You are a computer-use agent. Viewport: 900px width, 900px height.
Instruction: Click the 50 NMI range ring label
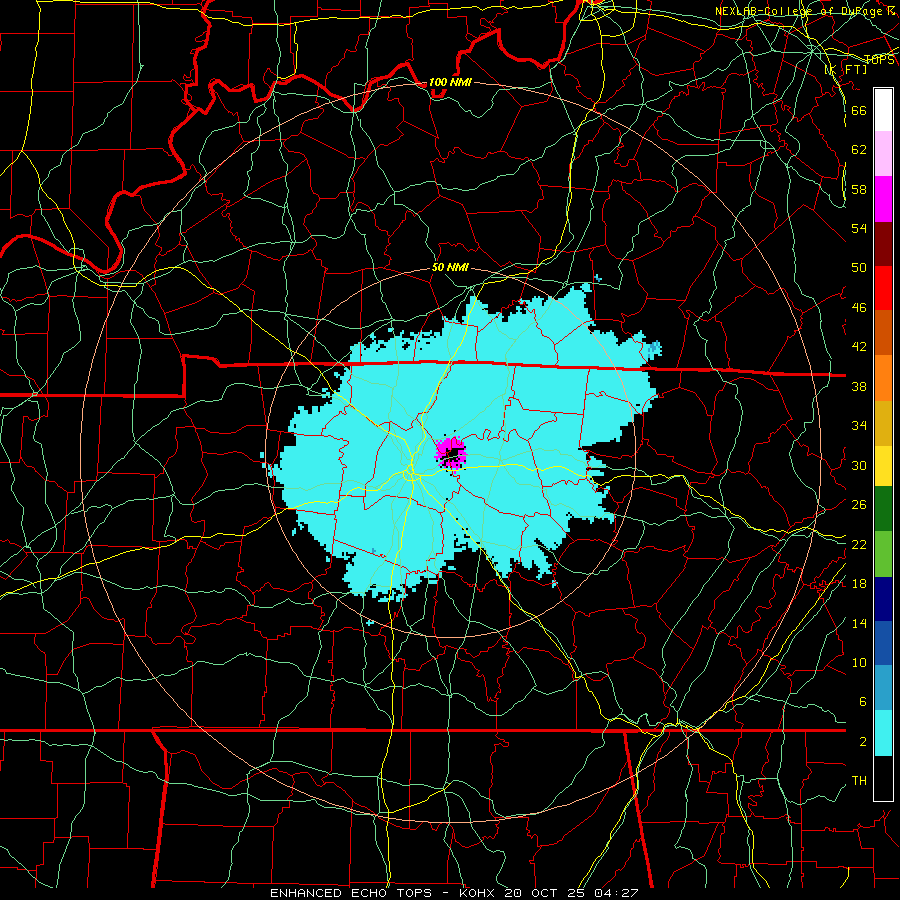450,267
